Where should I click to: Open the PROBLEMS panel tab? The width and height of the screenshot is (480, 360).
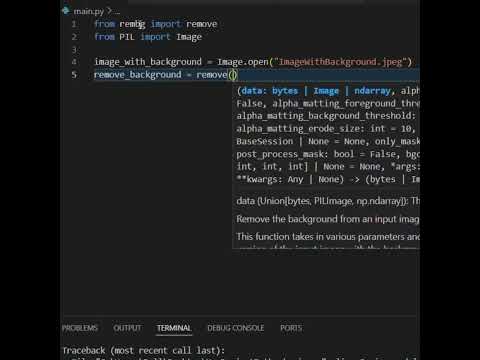click(80, 328)
